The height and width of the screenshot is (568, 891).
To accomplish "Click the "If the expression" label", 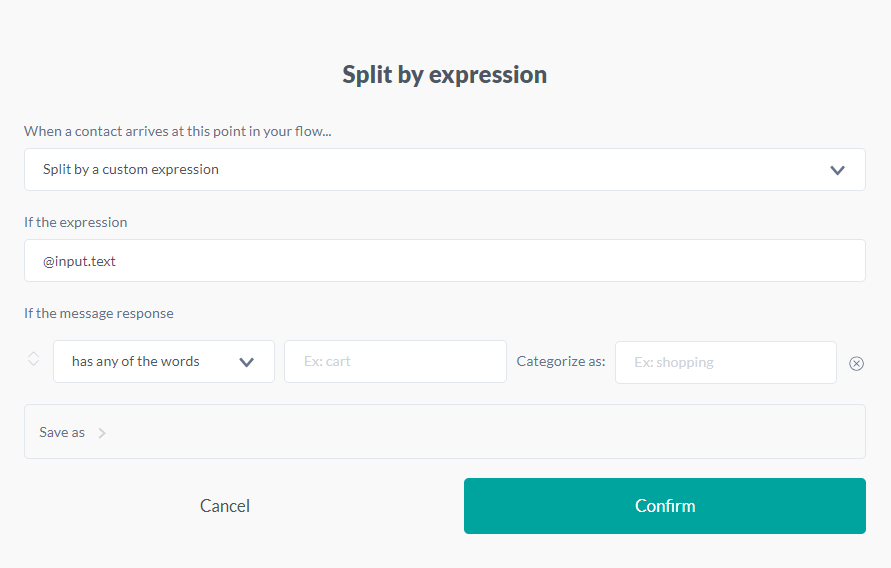I will click(x=76, y=222).
